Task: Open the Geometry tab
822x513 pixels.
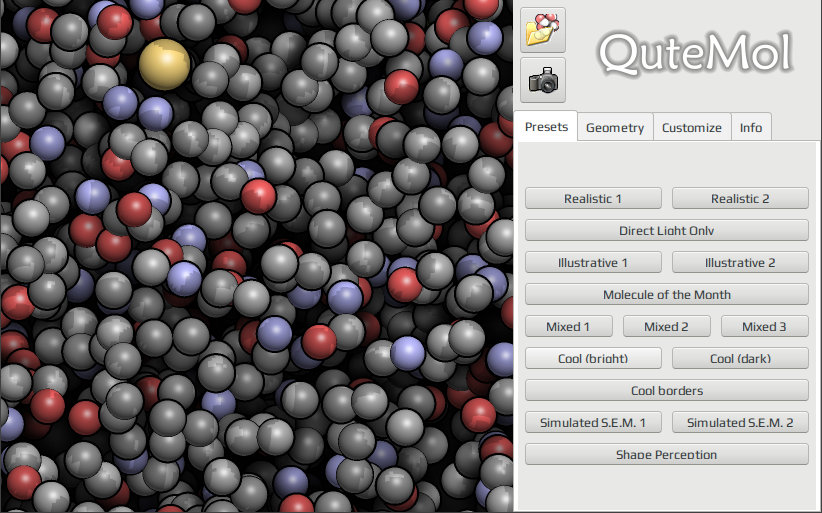Action: pos(615,127)
